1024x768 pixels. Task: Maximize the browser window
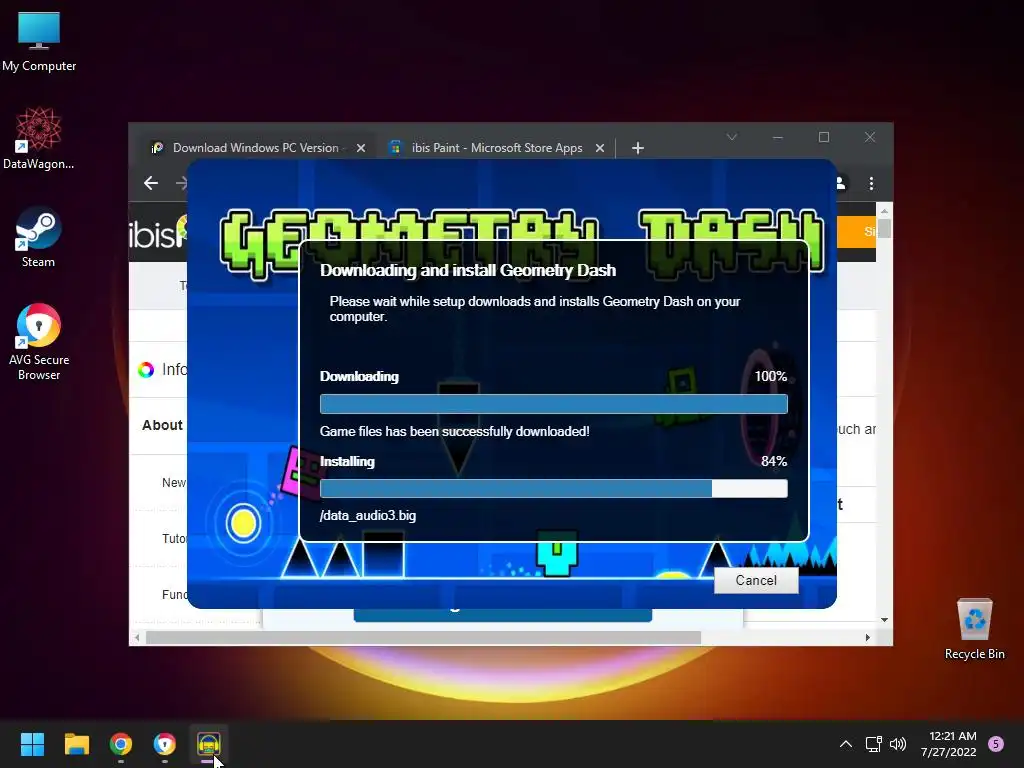tap(824, 137)
